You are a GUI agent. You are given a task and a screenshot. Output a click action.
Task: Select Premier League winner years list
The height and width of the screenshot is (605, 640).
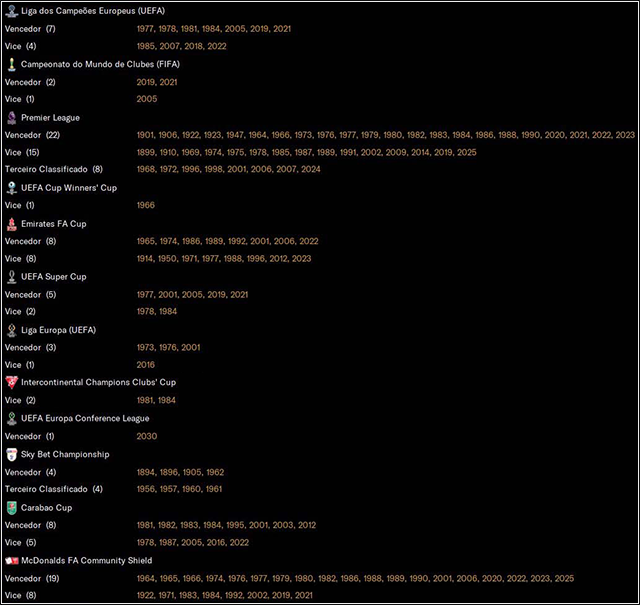pyautogui.click(x=386, y=135)
